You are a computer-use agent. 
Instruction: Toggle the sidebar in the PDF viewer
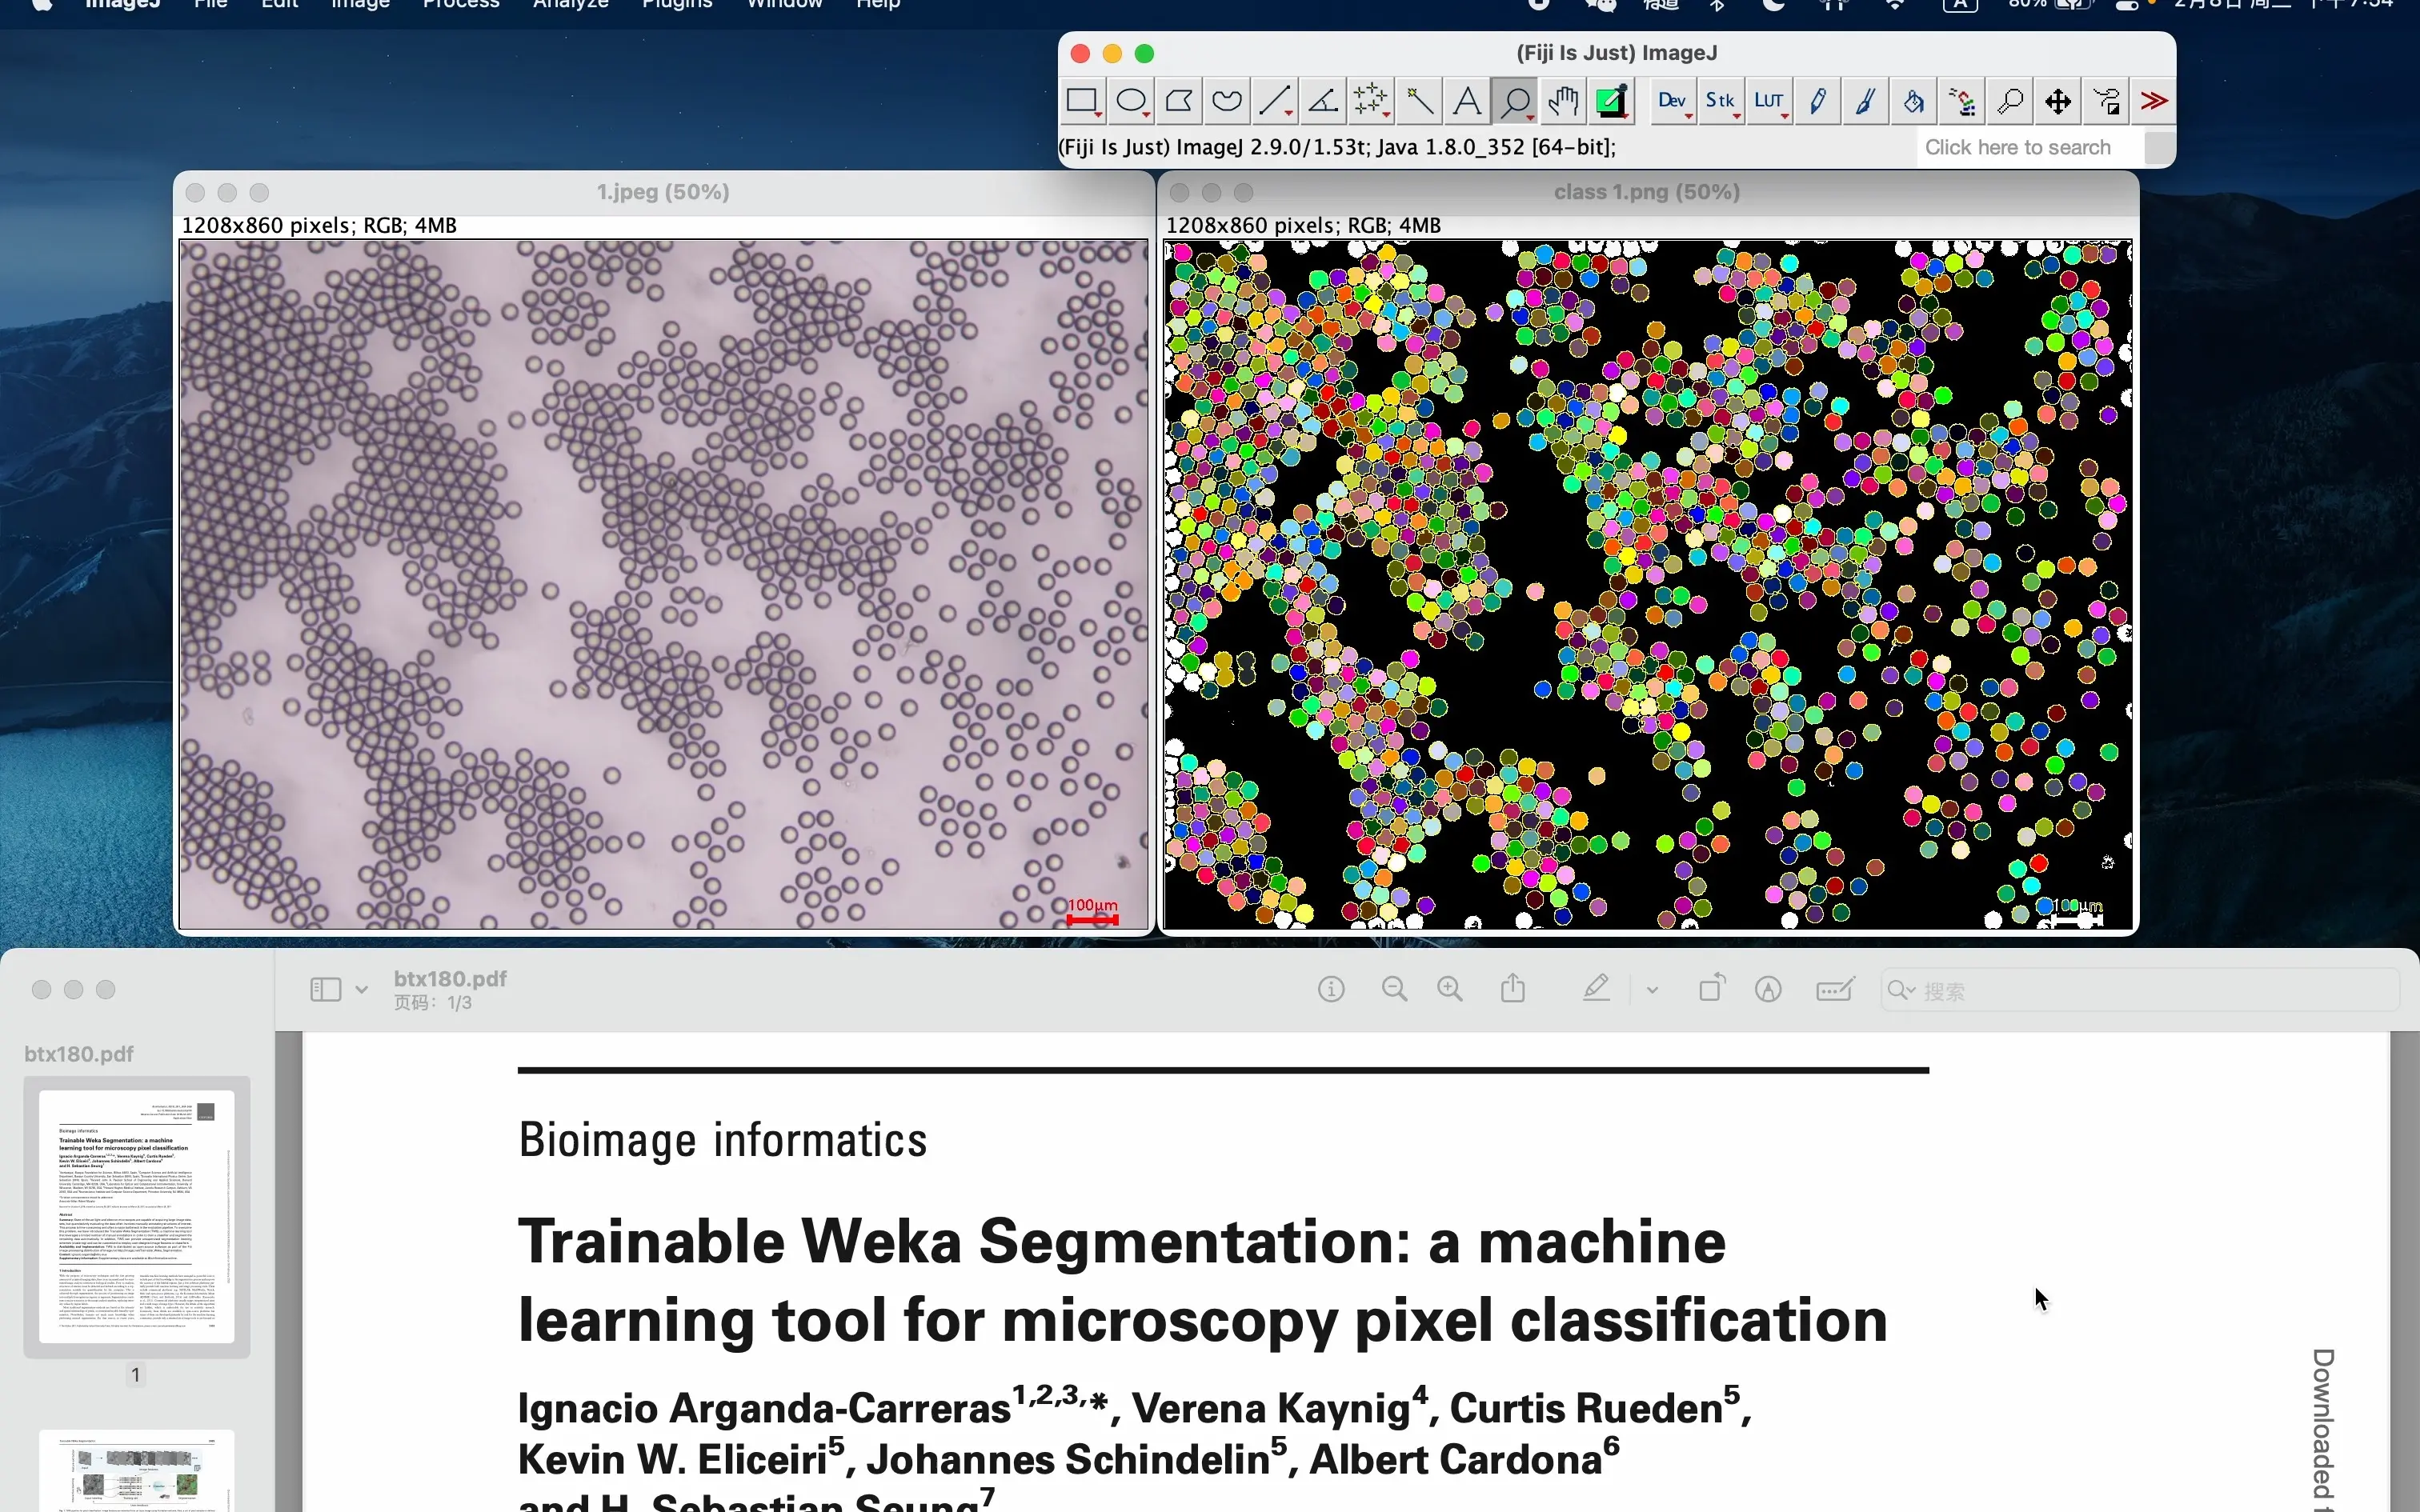[x=325, y=988]
